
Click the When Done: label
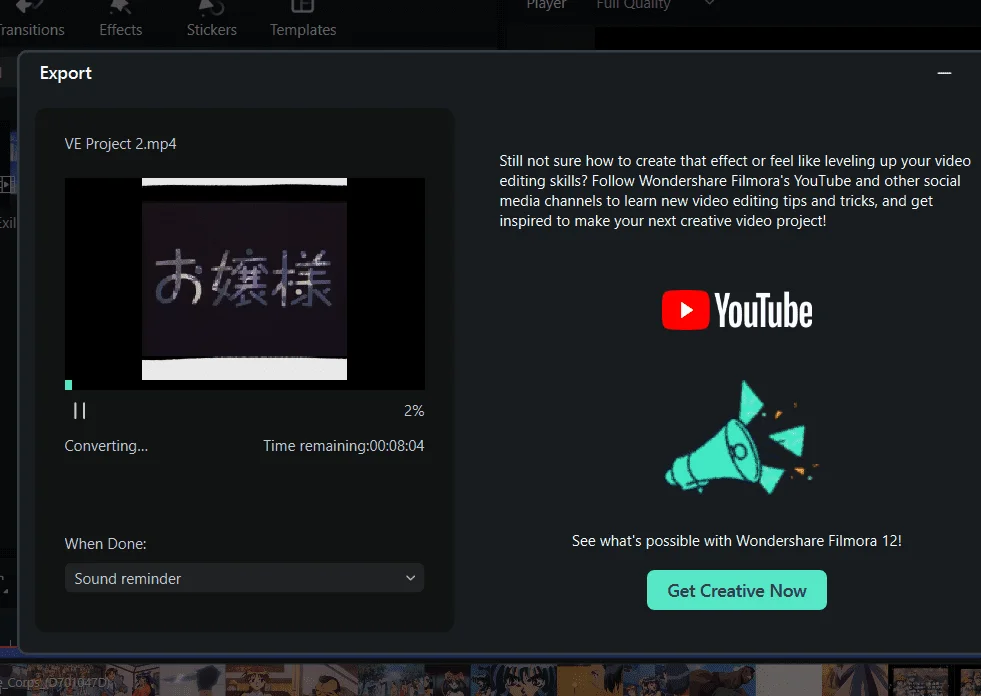pyautogui.click(x=105, y=544)
